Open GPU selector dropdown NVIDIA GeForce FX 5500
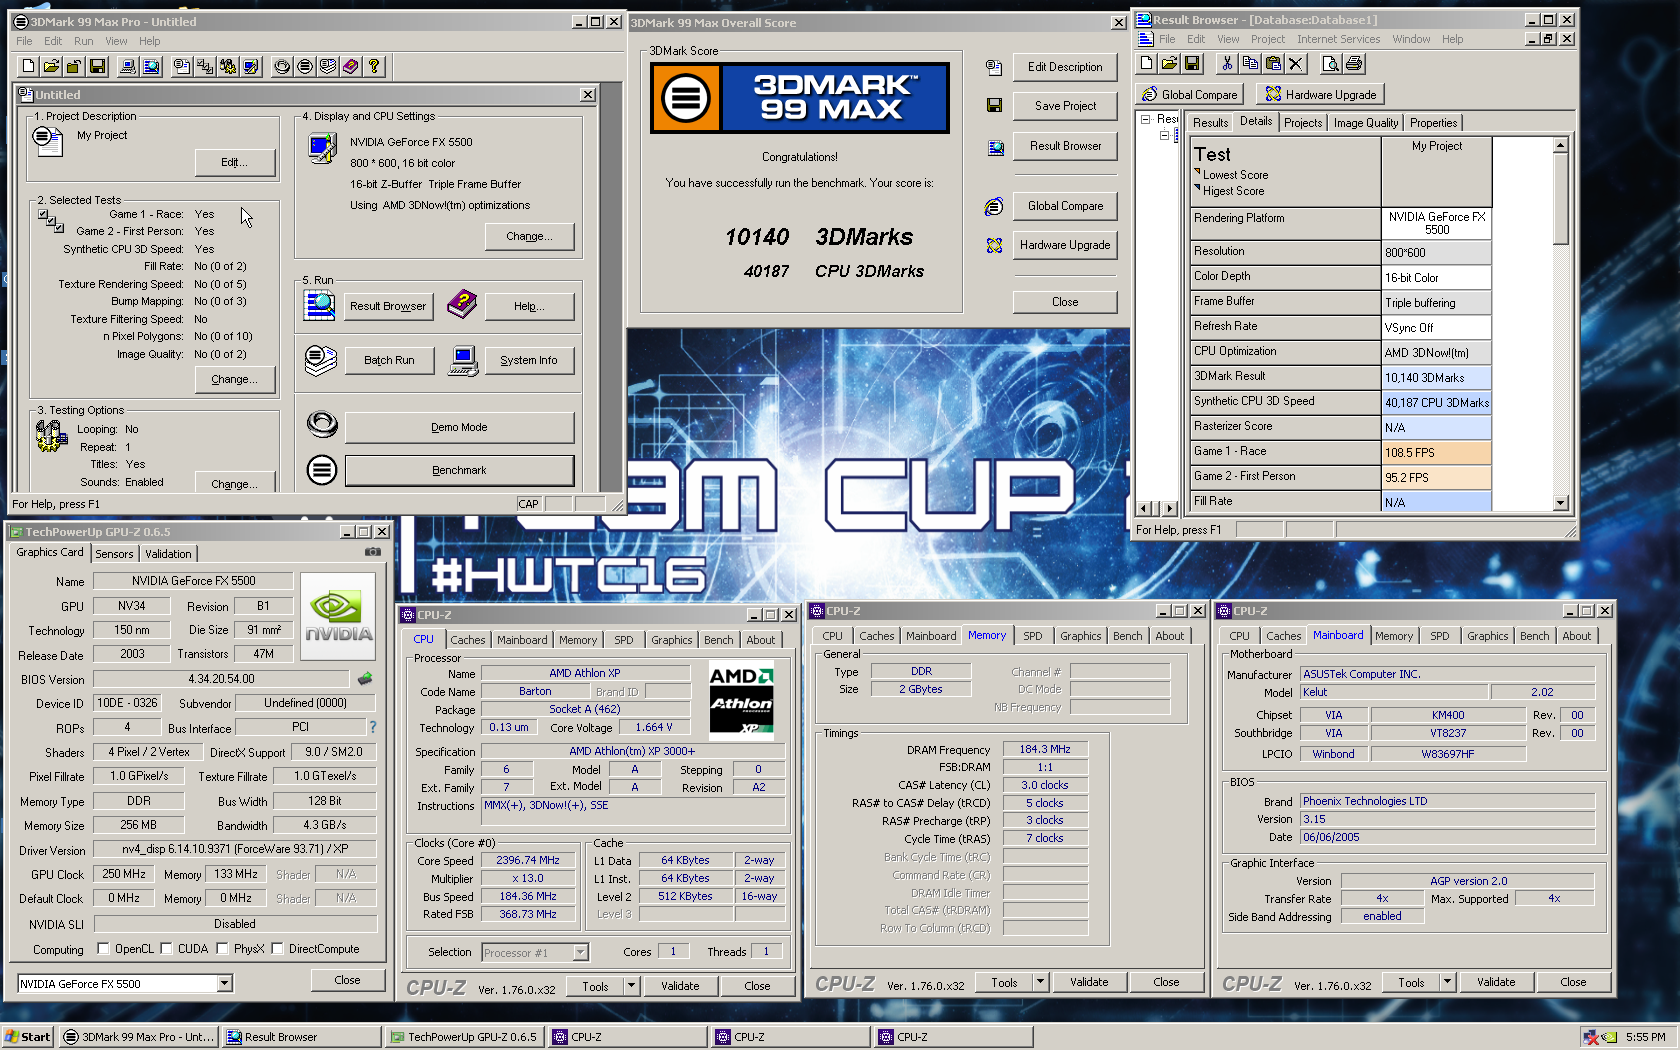The image size is (1680, 1050). pos(225,984)
